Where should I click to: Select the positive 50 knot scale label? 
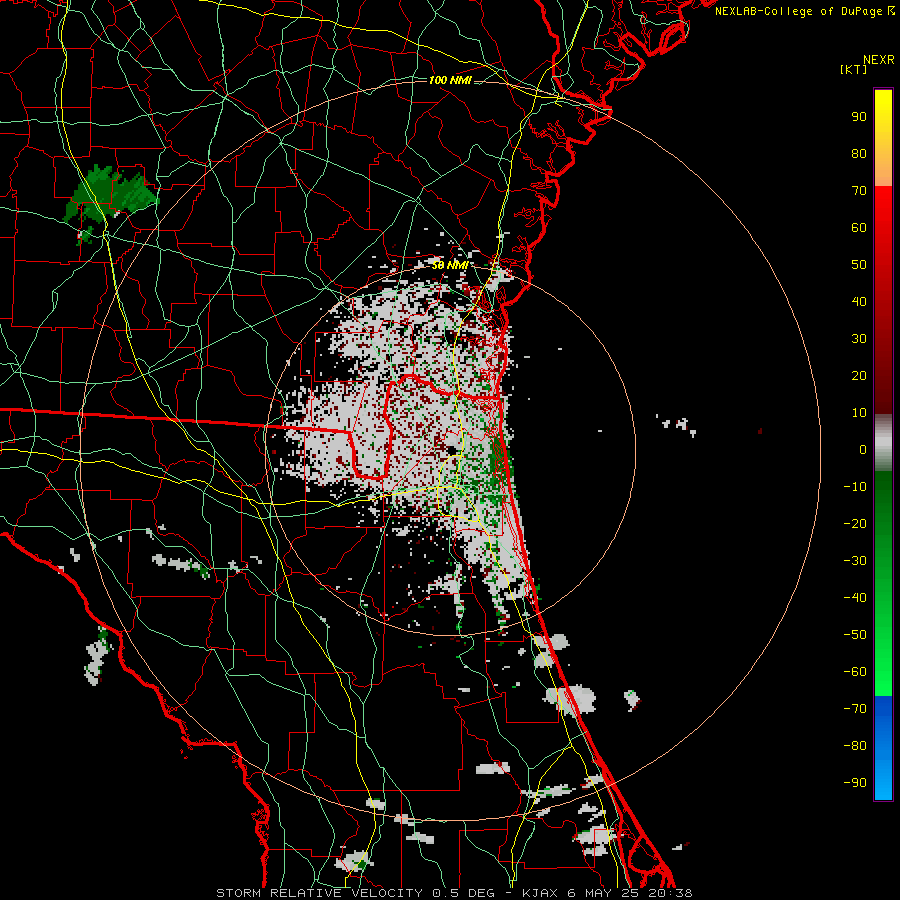[859, 265]
